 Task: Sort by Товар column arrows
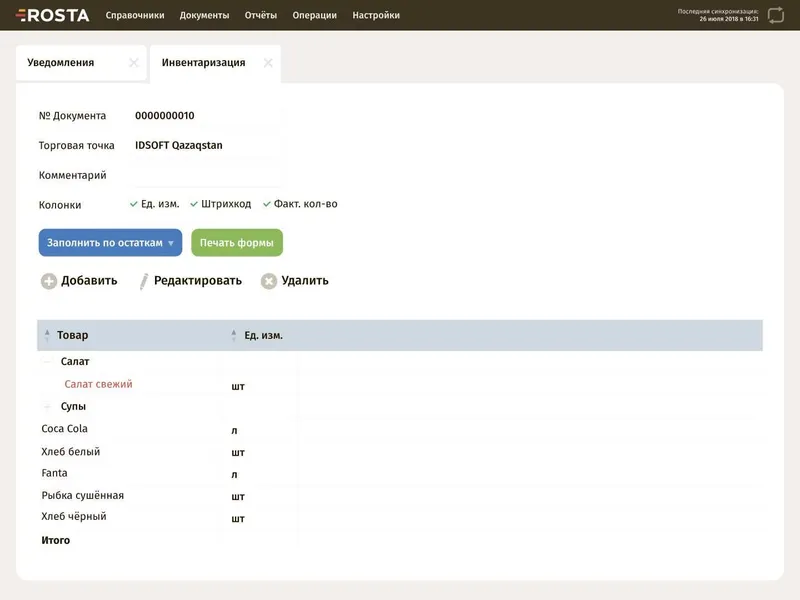[47, 335]
